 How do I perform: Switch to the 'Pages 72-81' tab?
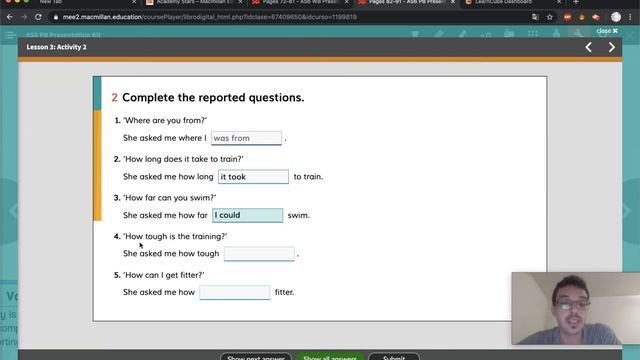pos(299,2)
